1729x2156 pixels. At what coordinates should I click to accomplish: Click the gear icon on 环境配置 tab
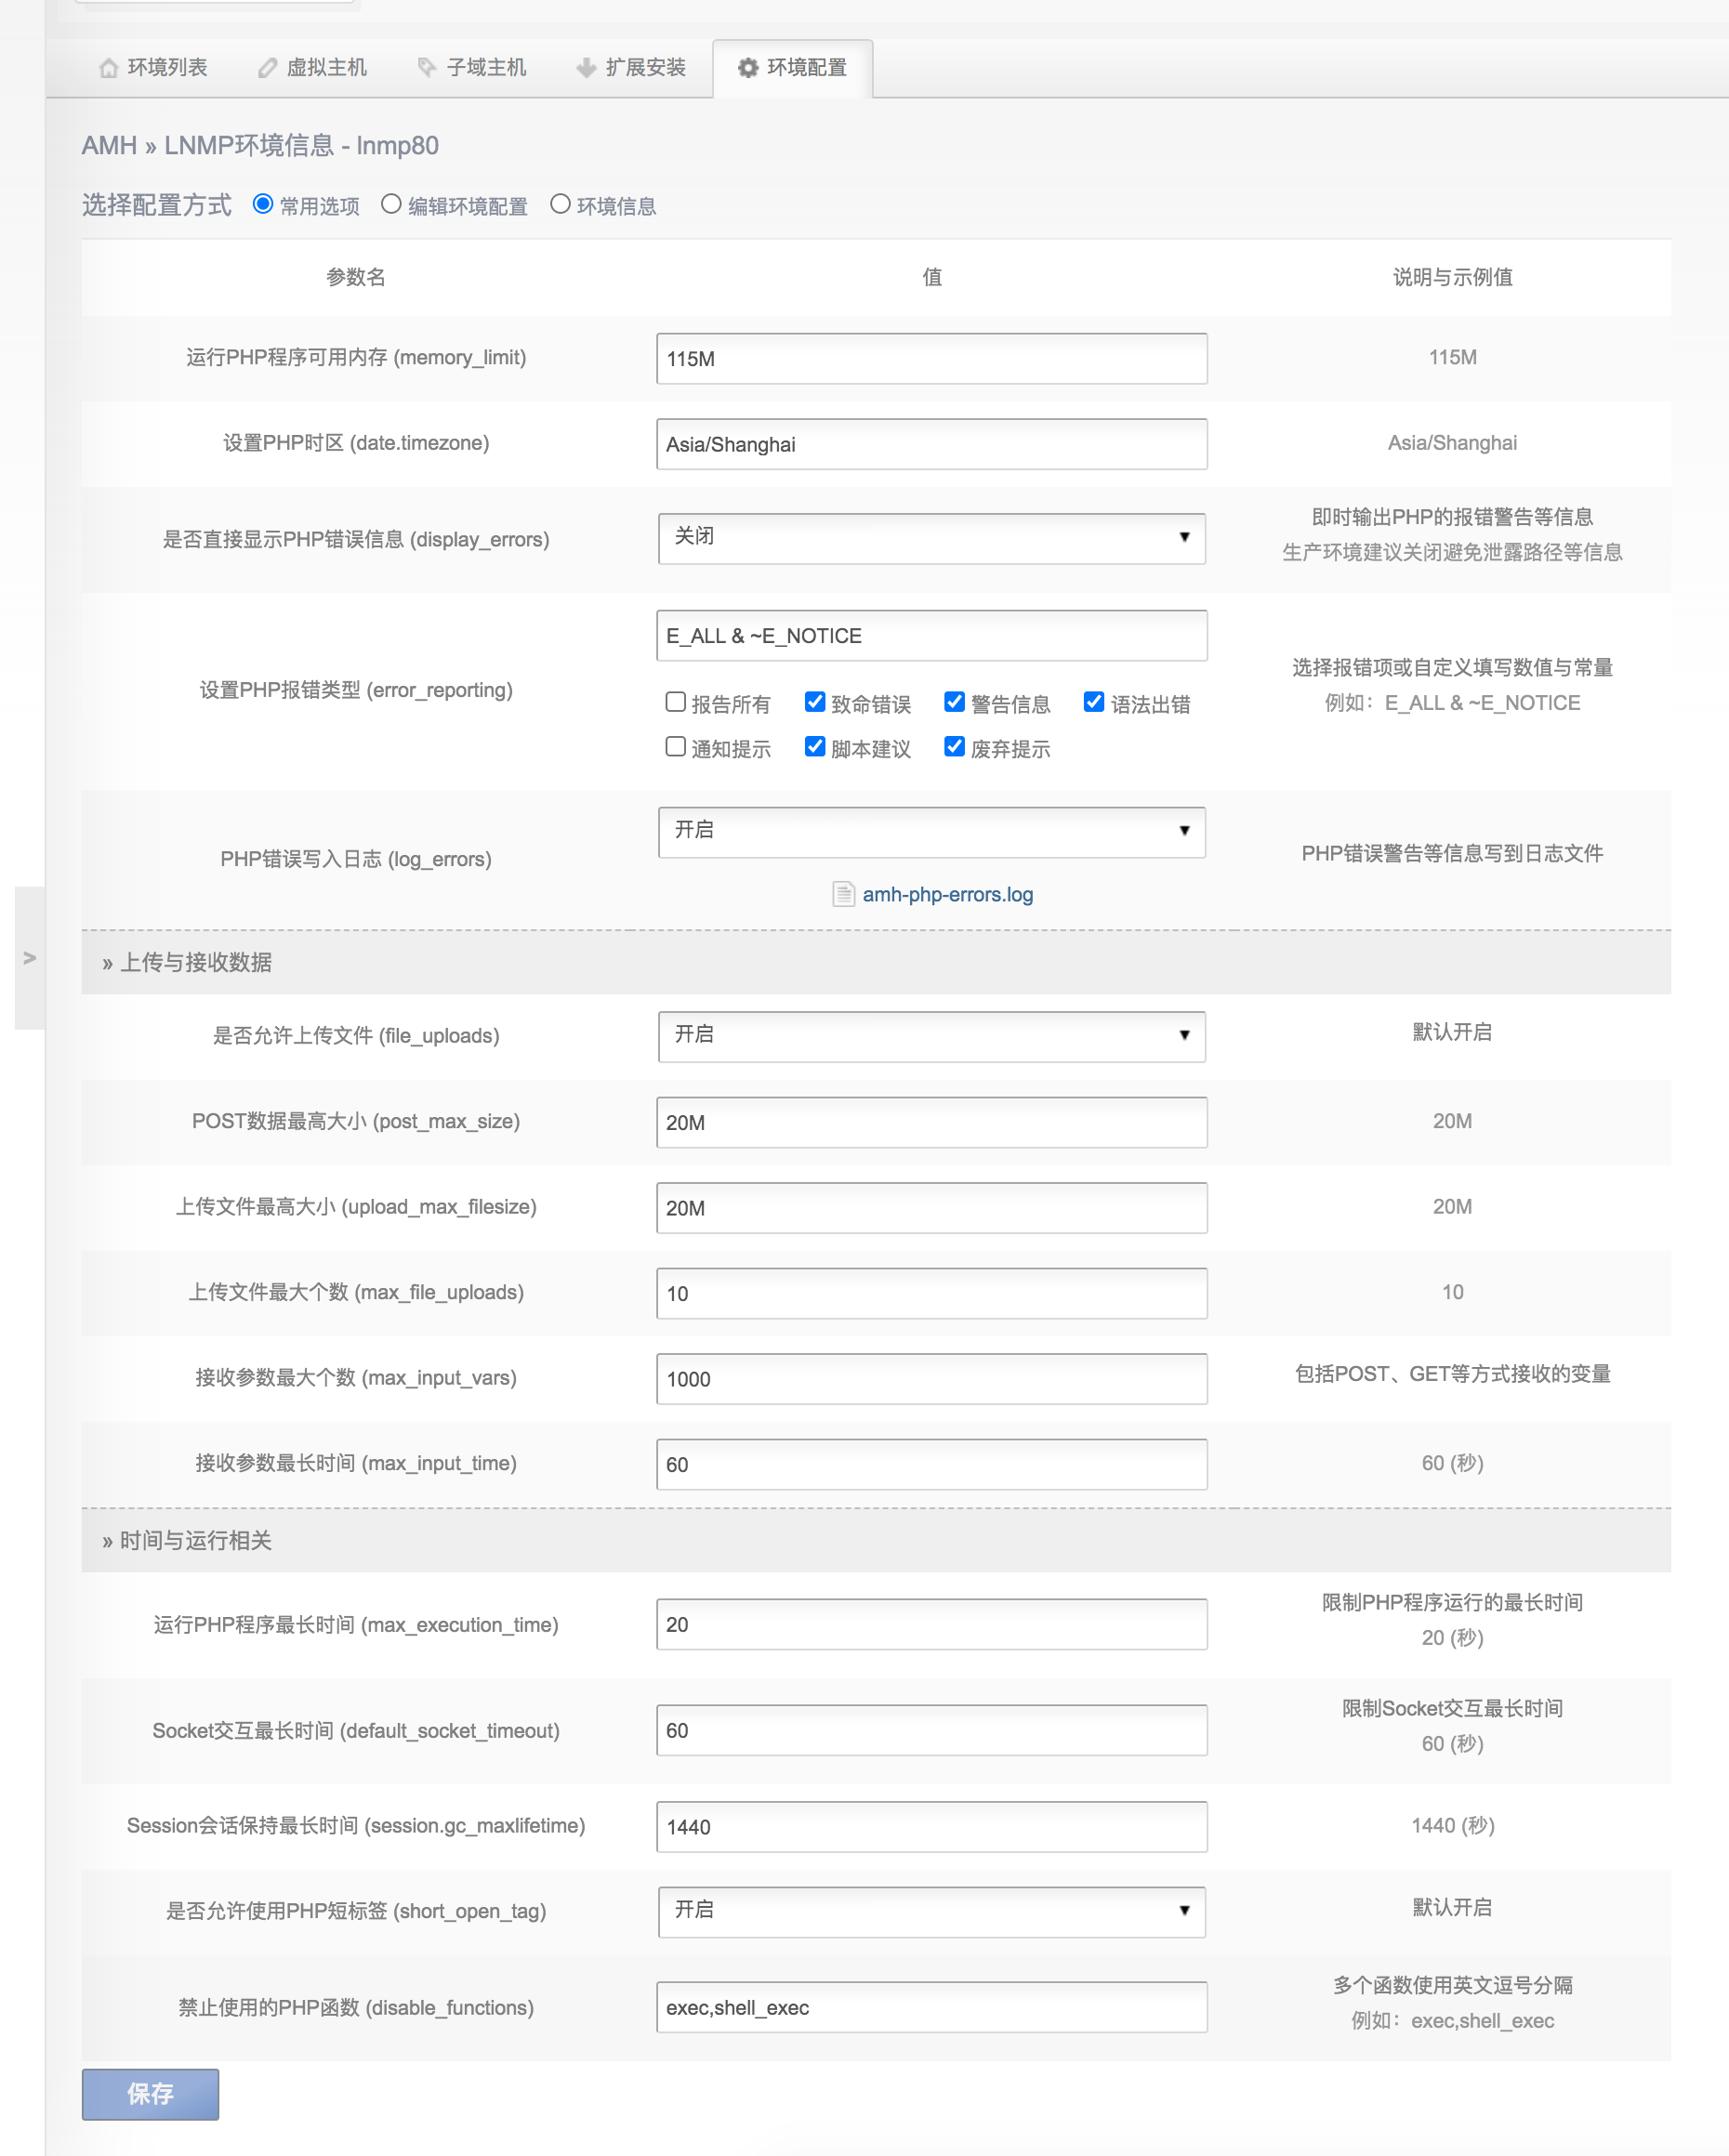[747, 68]
